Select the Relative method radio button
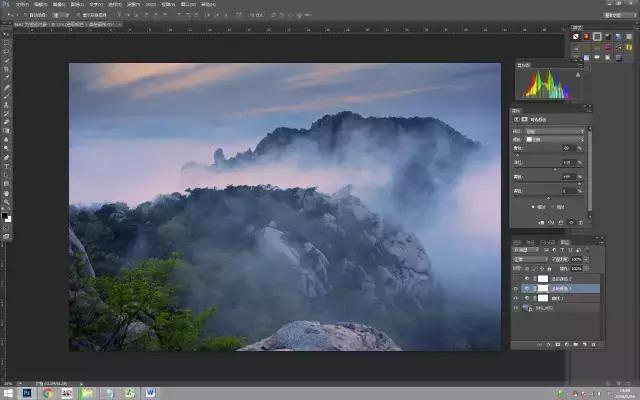 pyautogui.click(x=533, y=207)
